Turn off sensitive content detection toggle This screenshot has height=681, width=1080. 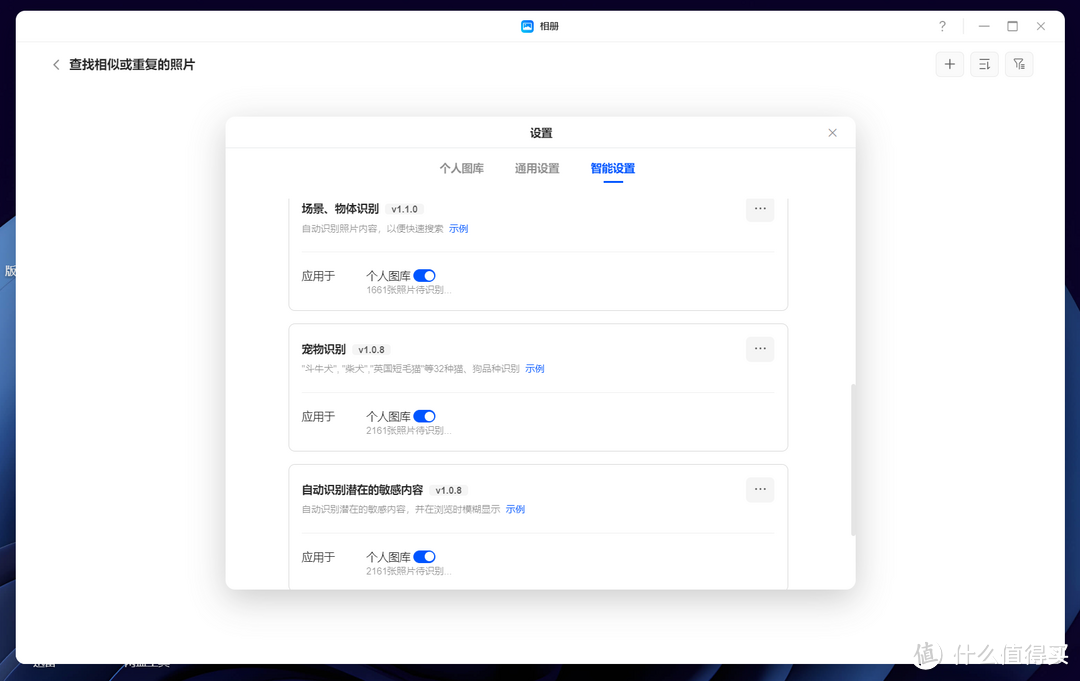pos(424,557)
